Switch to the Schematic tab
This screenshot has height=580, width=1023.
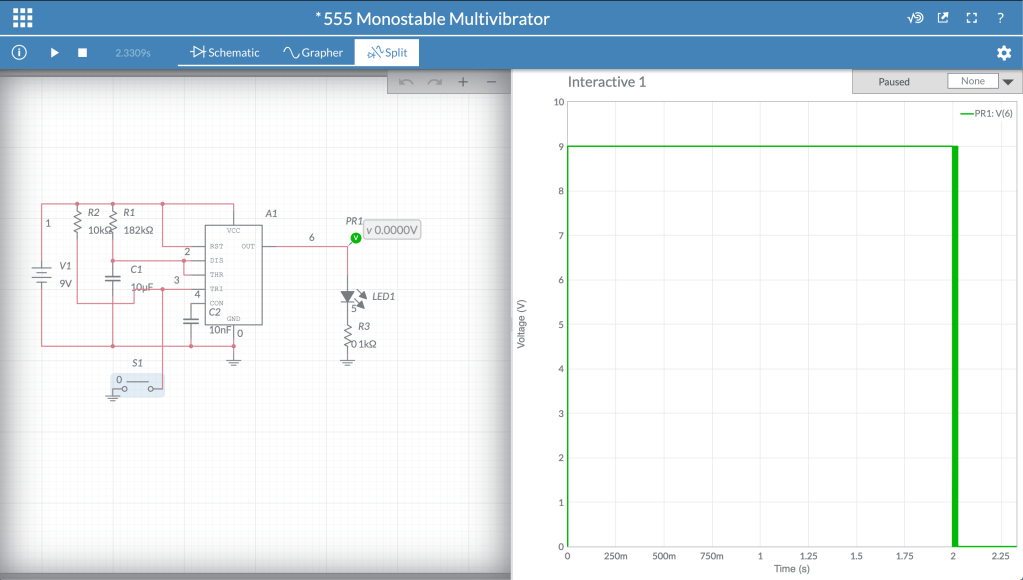tap(225, 53)
